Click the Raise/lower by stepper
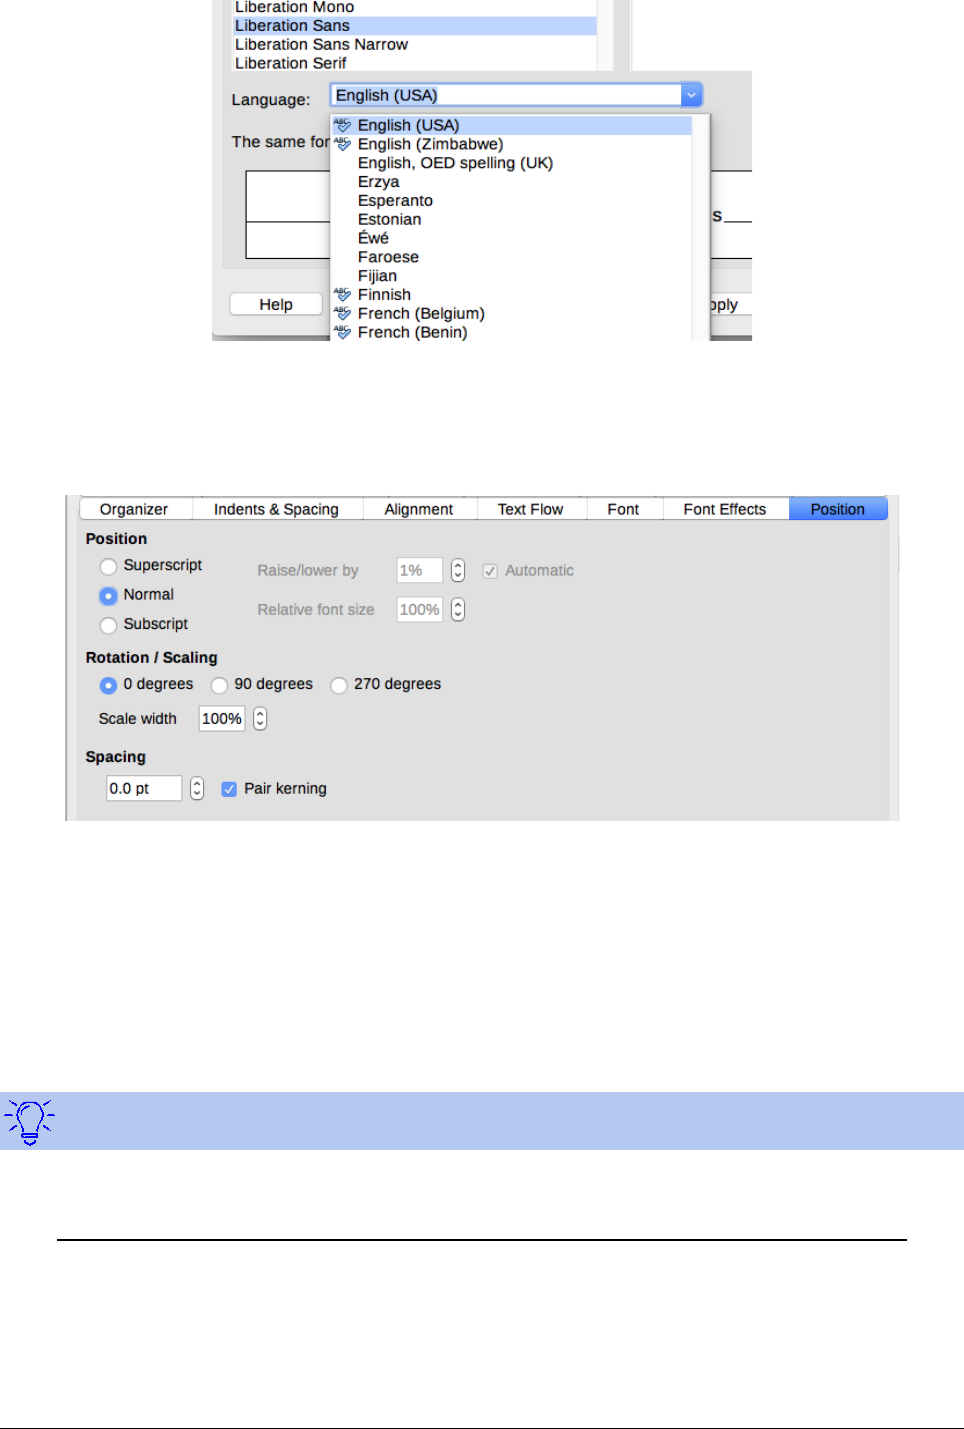 click(458, 570)
